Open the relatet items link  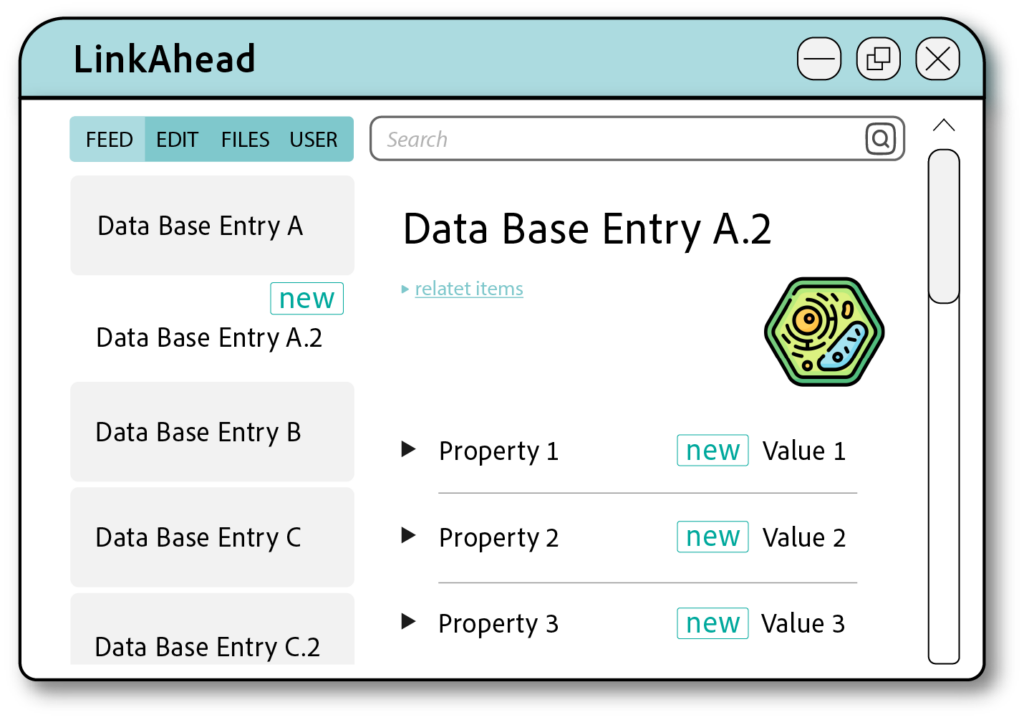point(468,289)
